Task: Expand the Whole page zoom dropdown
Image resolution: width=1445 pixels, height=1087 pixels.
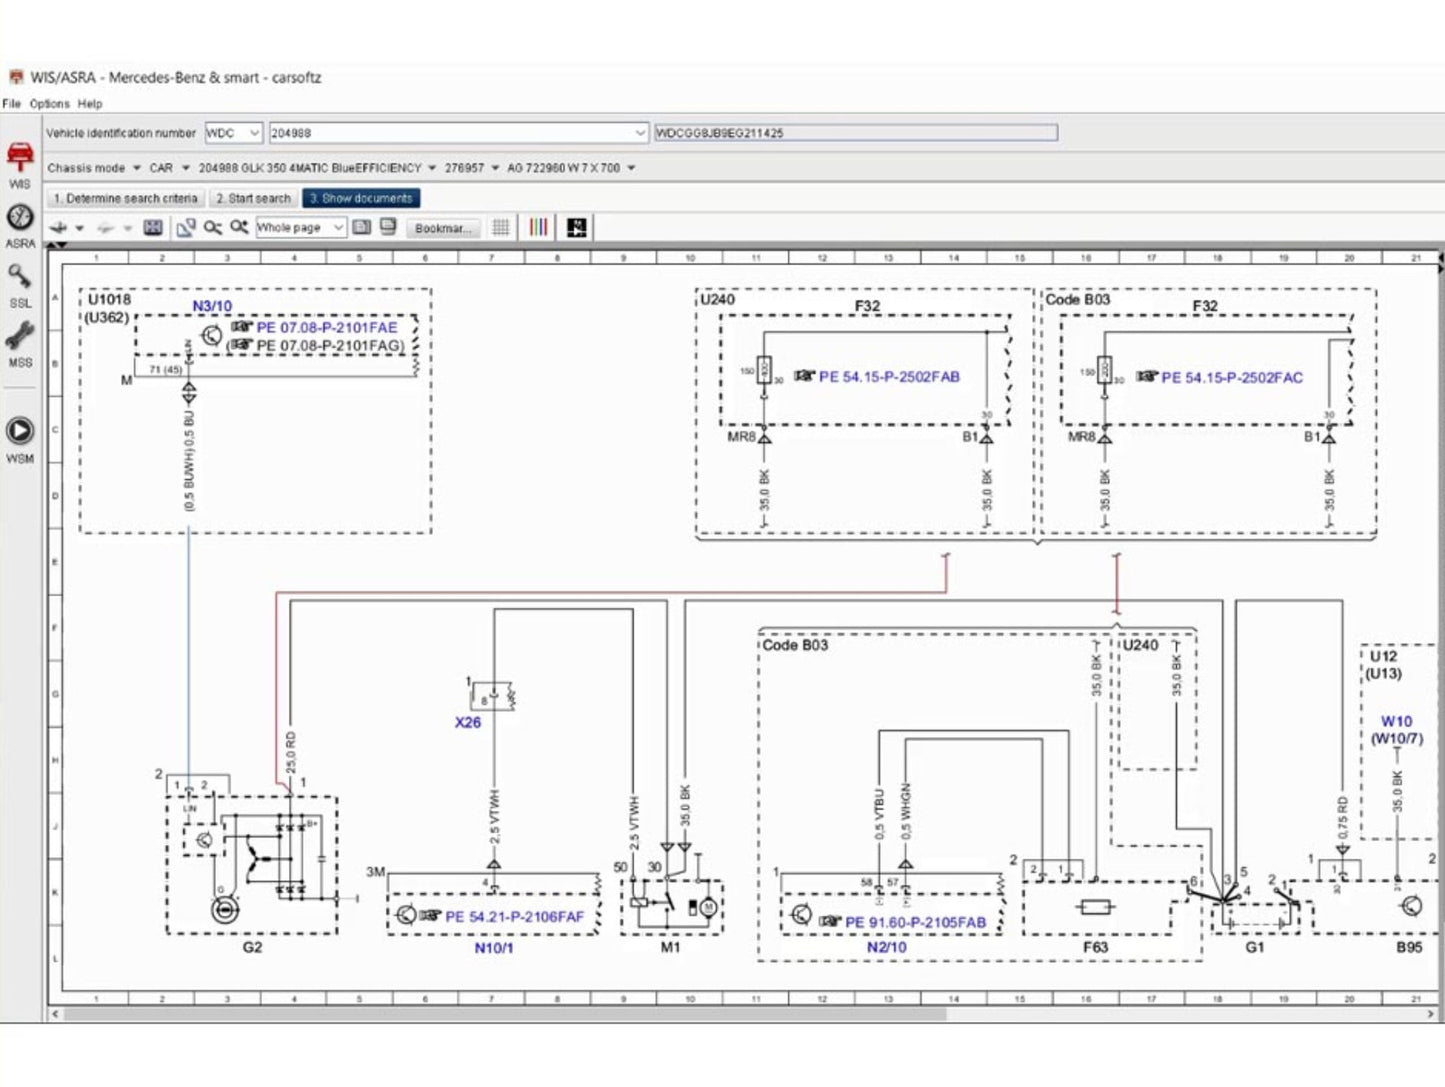Action: [338, 228]
